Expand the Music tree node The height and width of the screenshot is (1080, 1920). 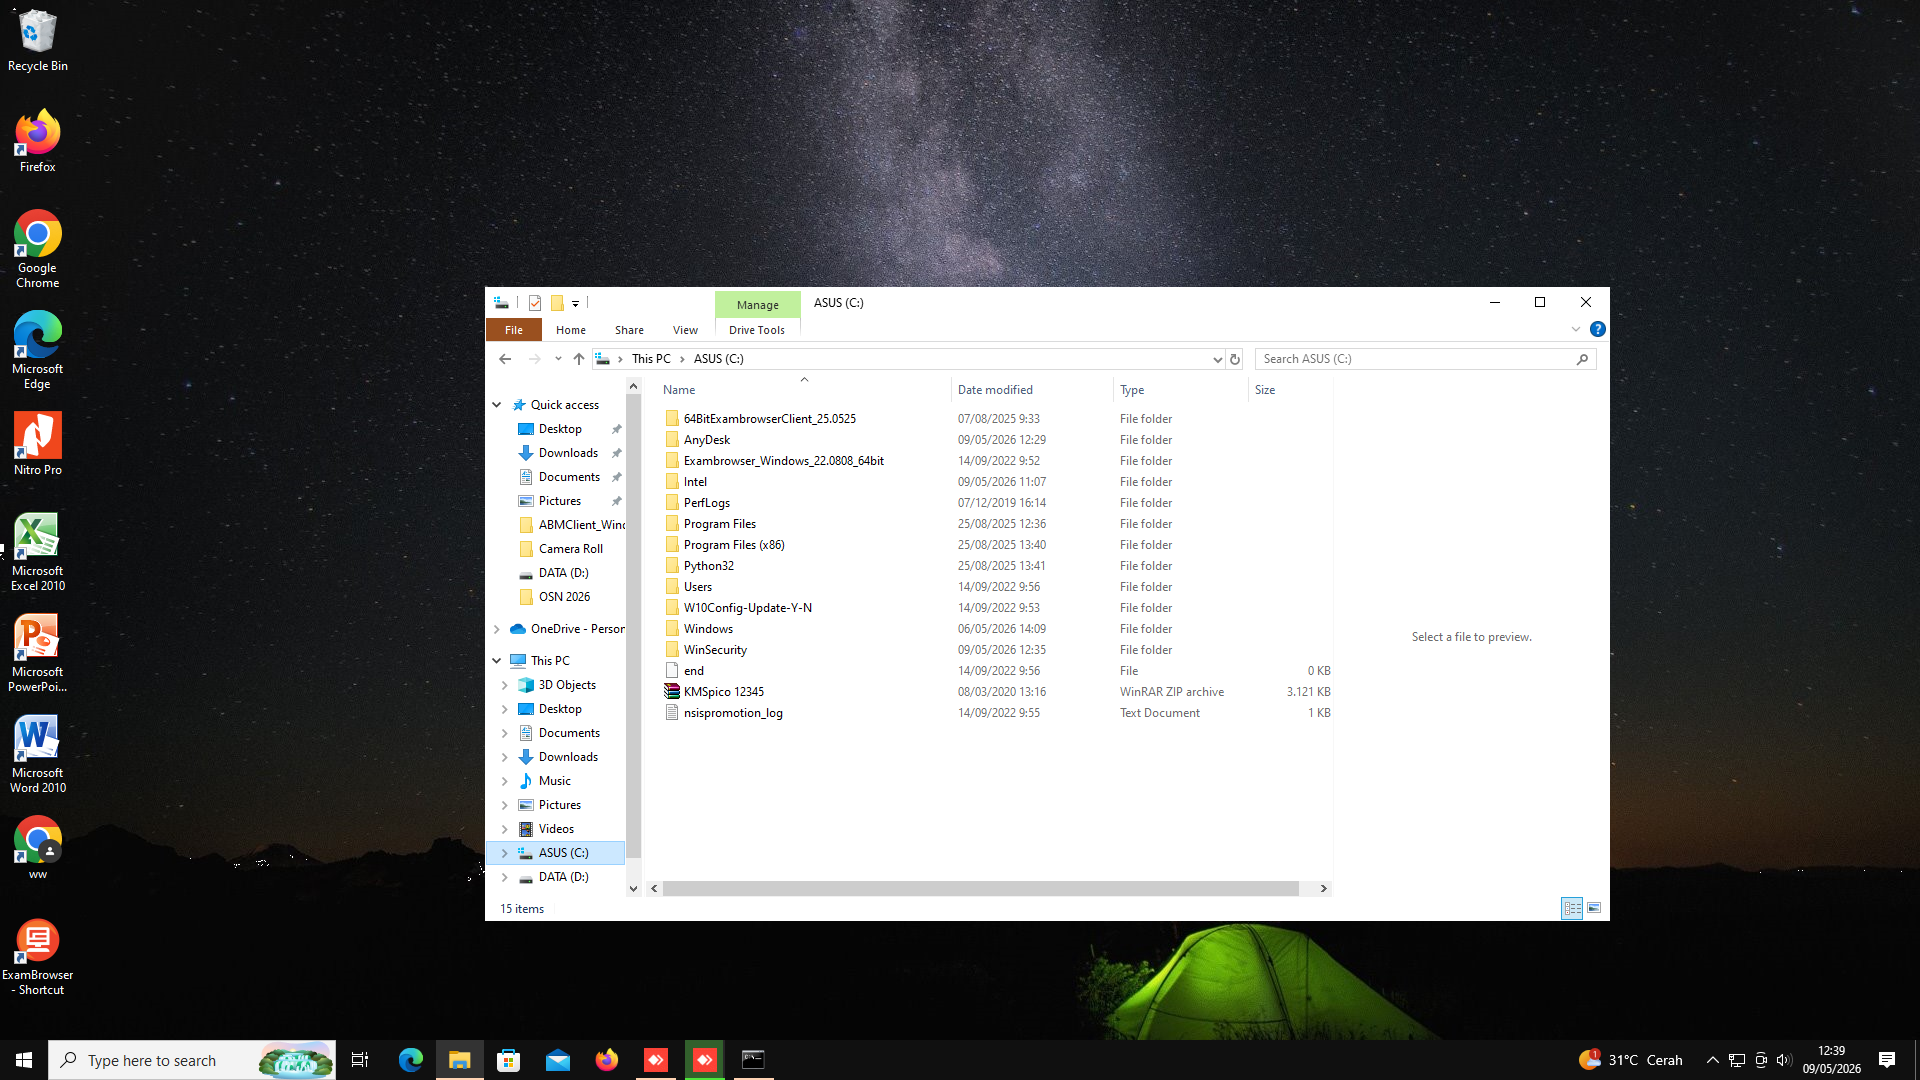click(x=505, y=781)
